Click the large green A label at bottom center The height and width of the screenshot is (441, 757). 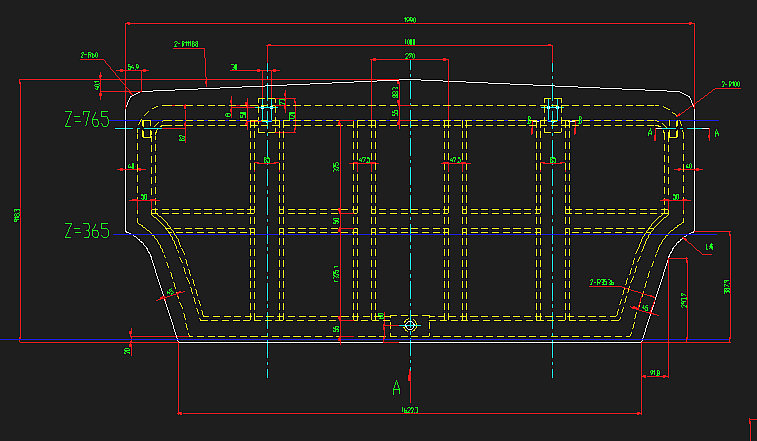point(397,386)
